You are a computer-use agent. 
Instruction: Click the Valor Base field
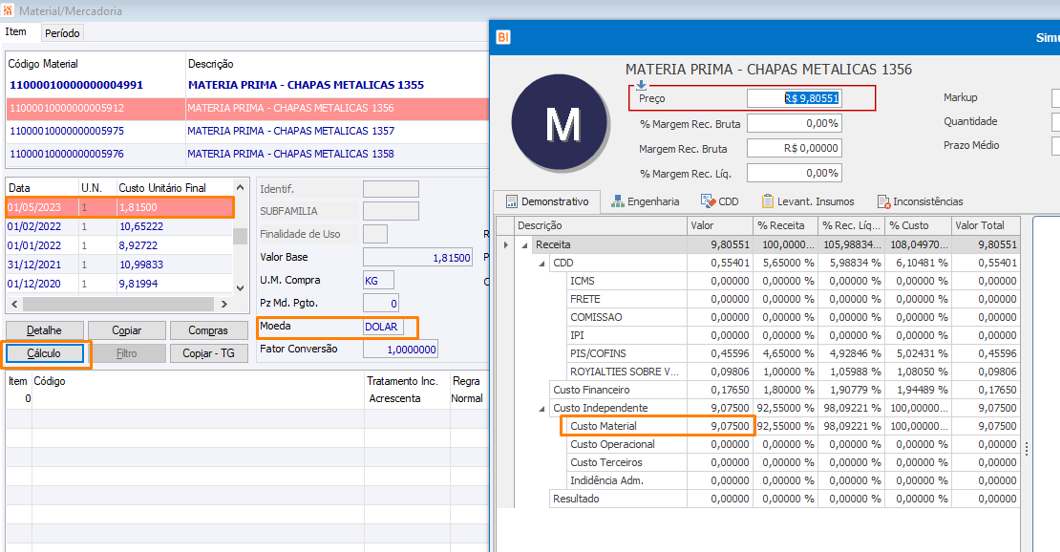coord(418,257)
